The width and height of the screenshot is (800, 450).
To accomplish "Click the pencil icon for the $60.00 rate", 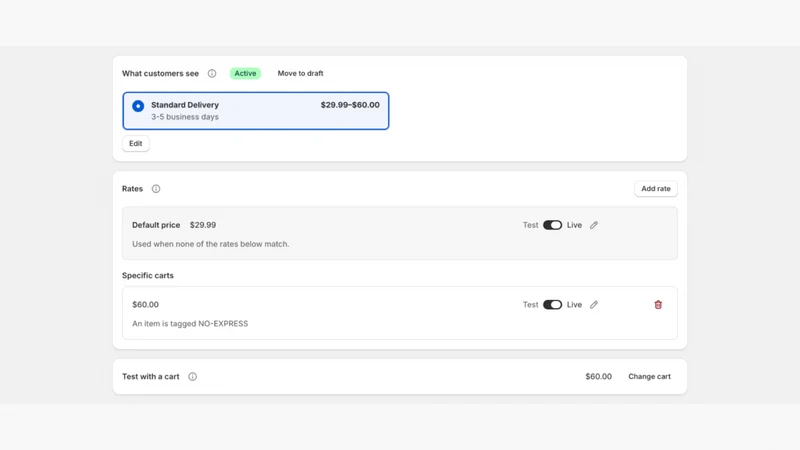I will (594, 305).
